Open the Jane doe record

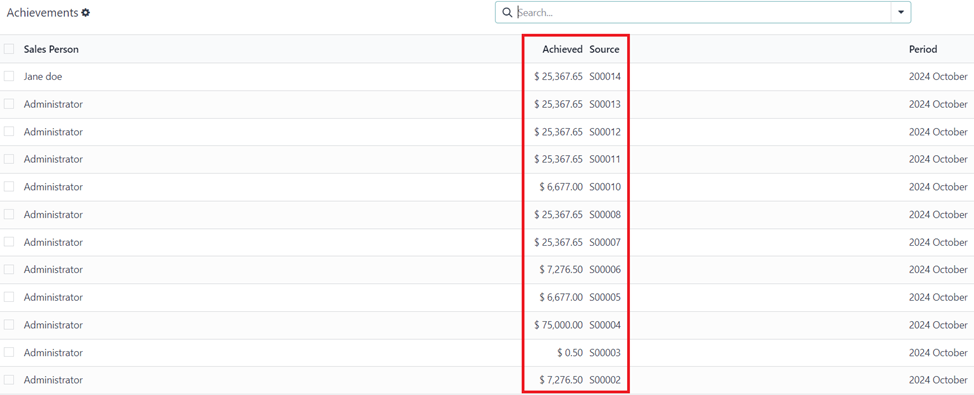(43, 76)
